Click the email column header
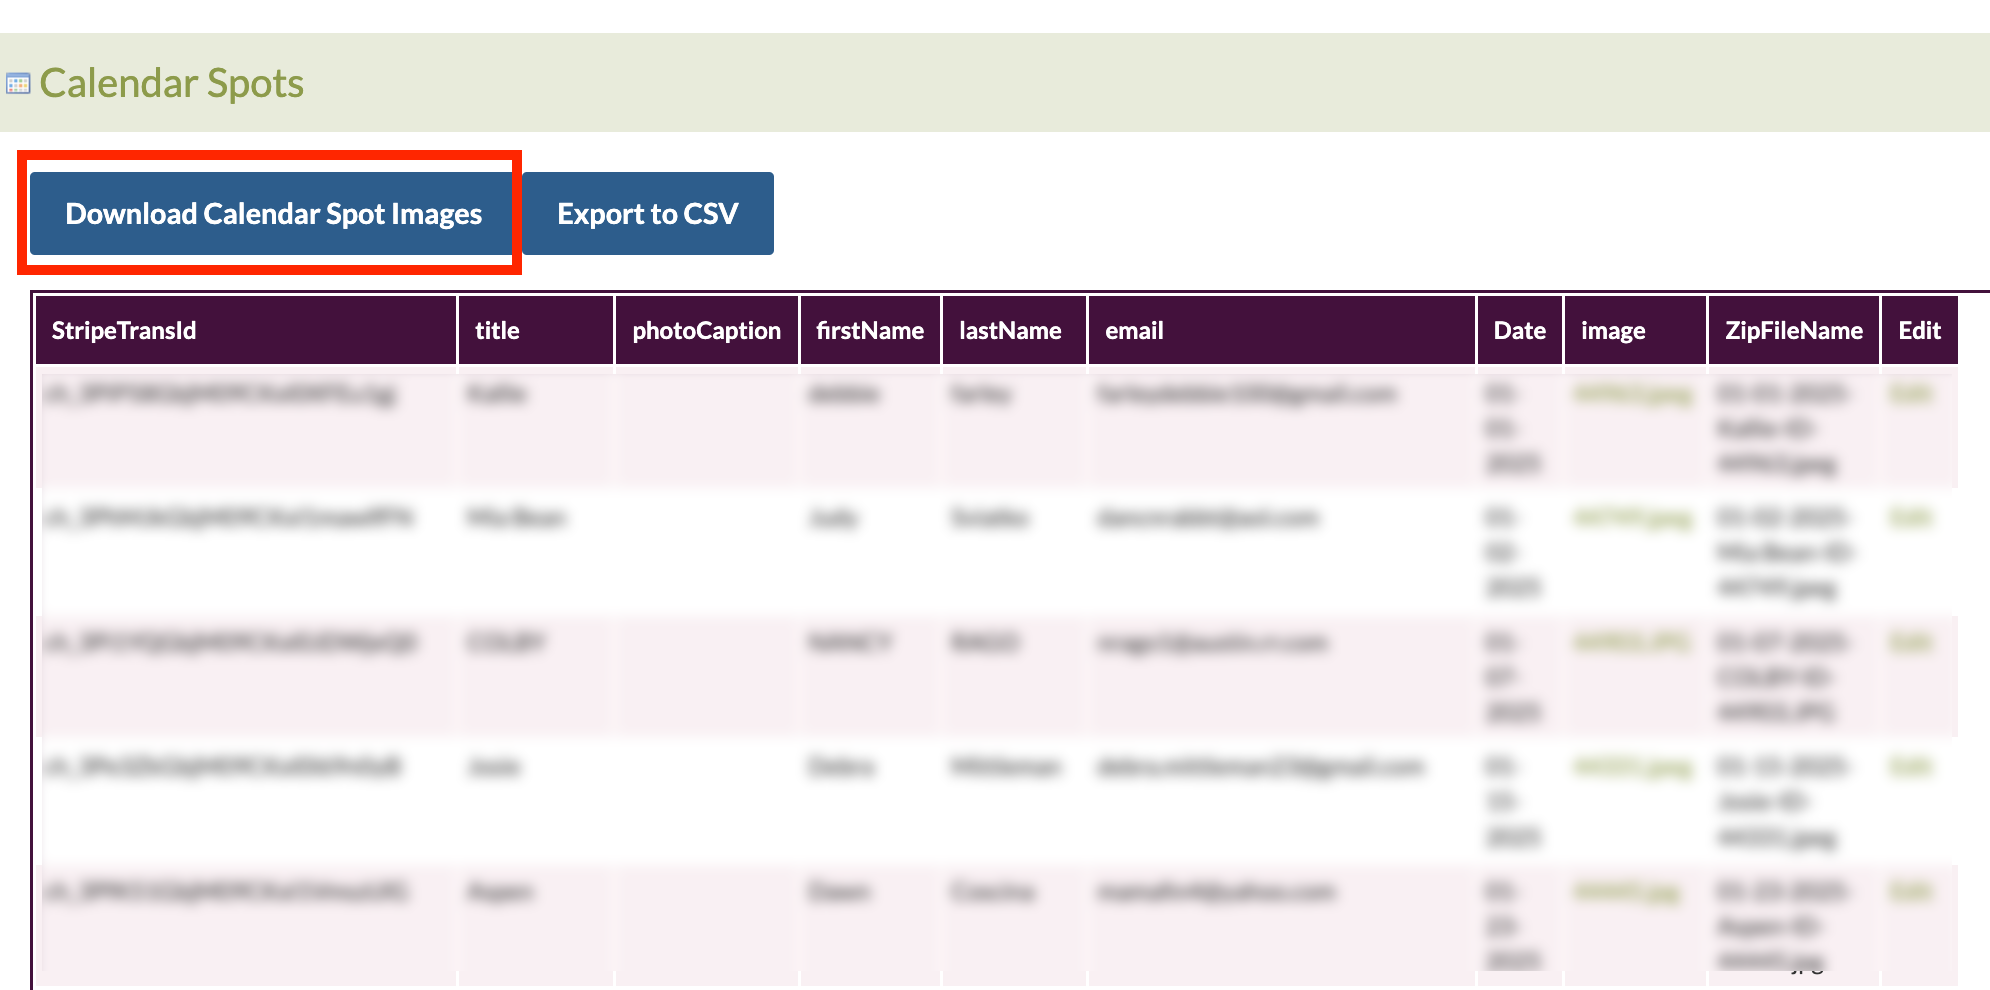Viewport: 1990px width, 990px height. tap(1134, 331)
